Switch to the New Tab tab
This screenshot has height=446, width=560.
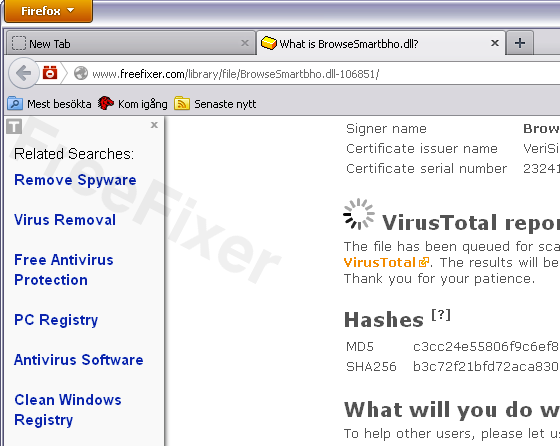tap(131, 44)
